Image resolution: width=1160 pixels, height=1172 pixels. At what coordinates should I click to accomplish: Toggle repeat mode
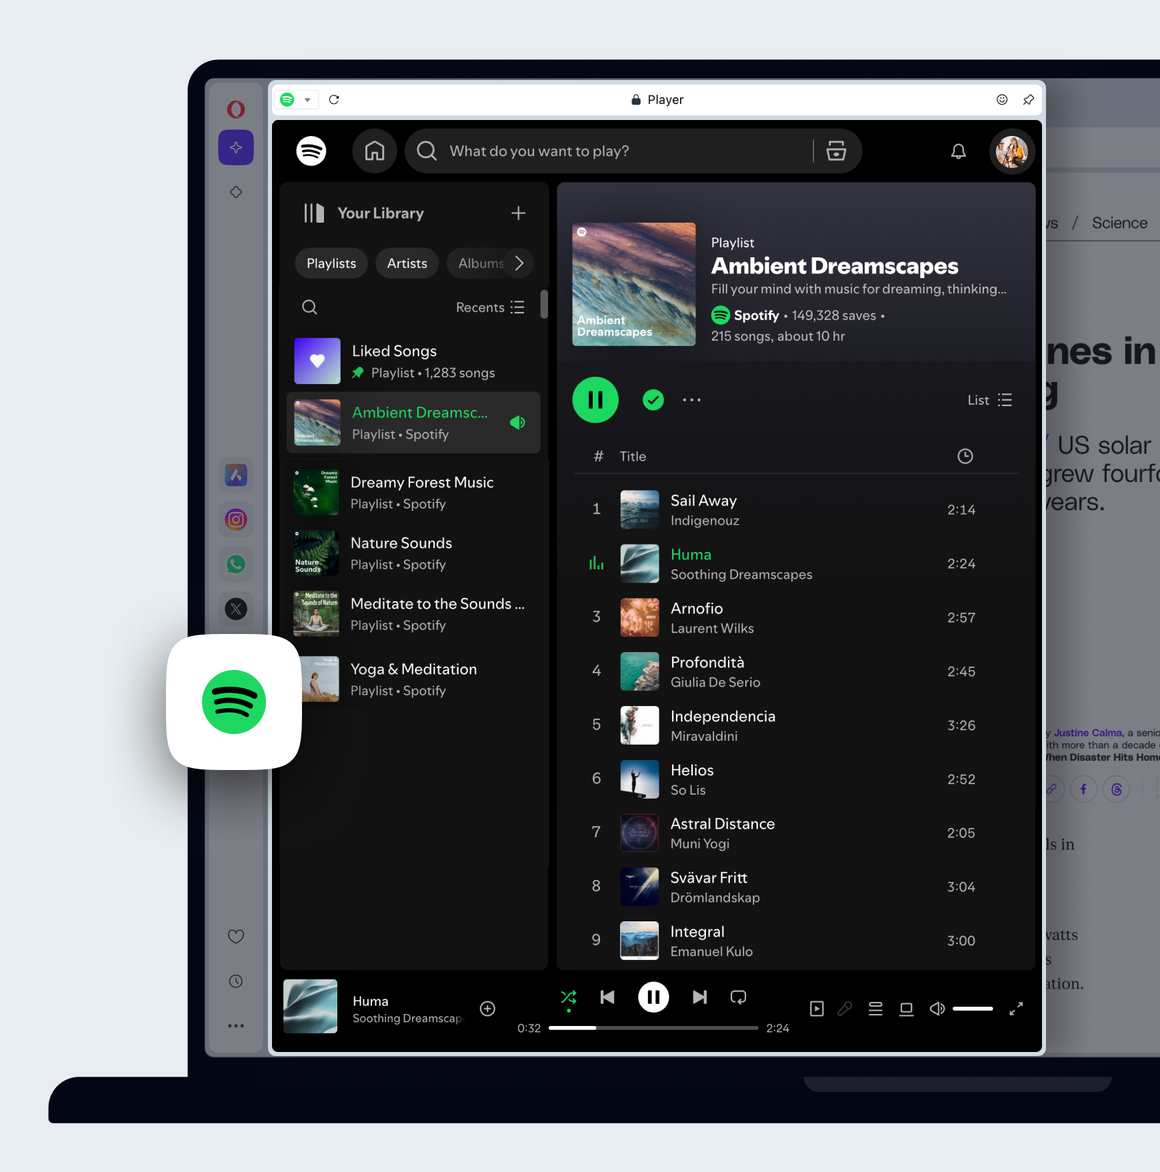(x=738, y=997)
